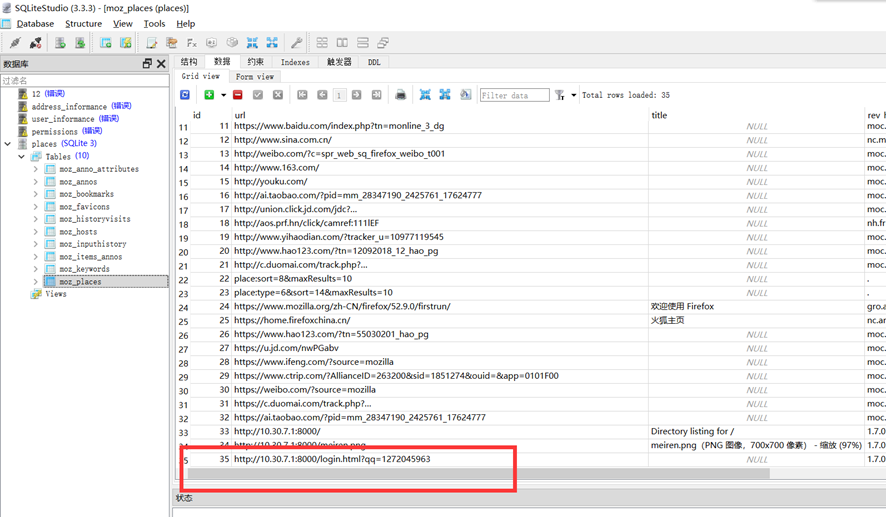The image size is (886, 517).
Task: Go to the first page of rows
Action: [x=302, y=95]
